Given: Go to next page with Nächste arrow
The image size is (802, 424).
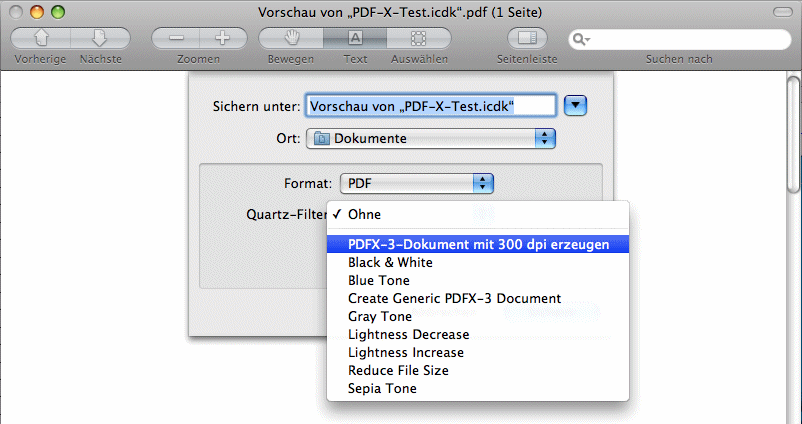Looking at the screenshot, I should (x=100, y=38).
